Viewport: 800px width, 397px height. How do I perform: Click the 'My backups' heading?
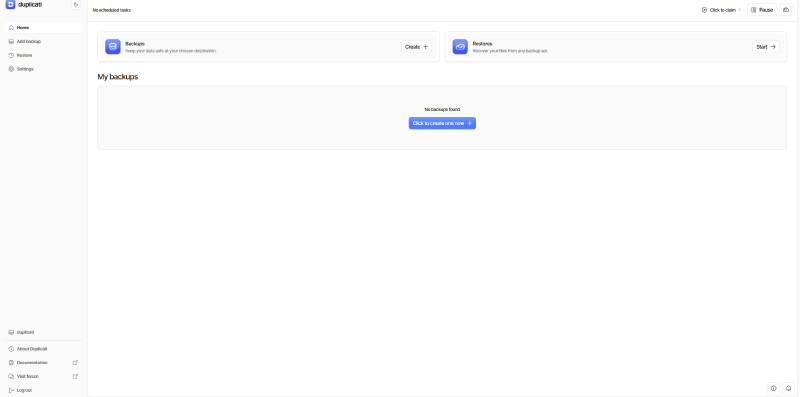(x=118, y=77)
